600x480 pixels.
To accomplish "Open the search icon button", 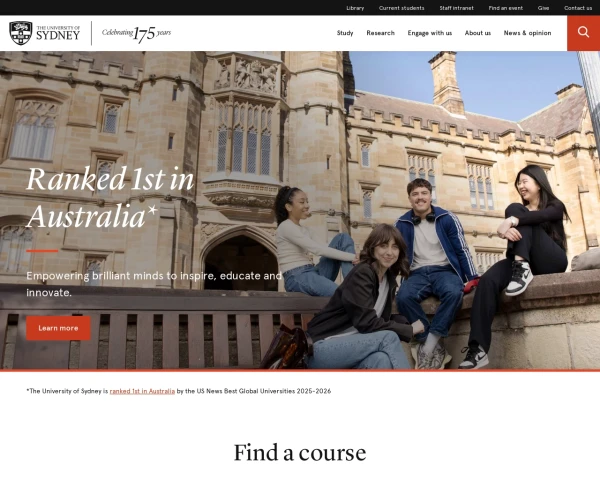I will point(583,33).
